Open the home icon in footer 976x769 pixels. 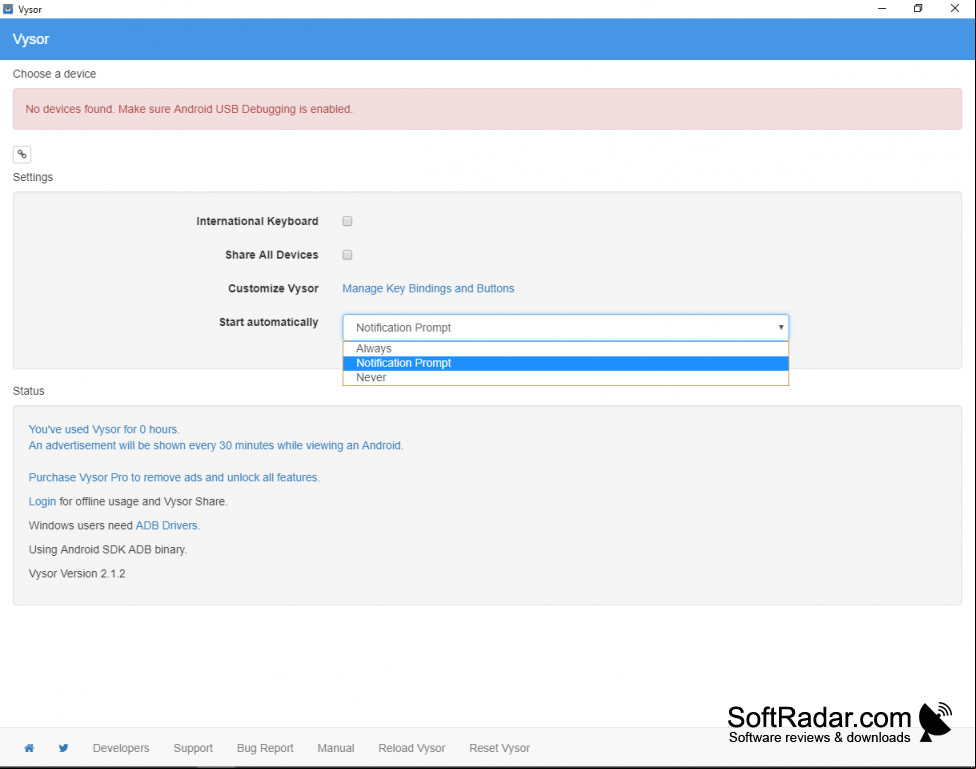click(x=29, y=748)
